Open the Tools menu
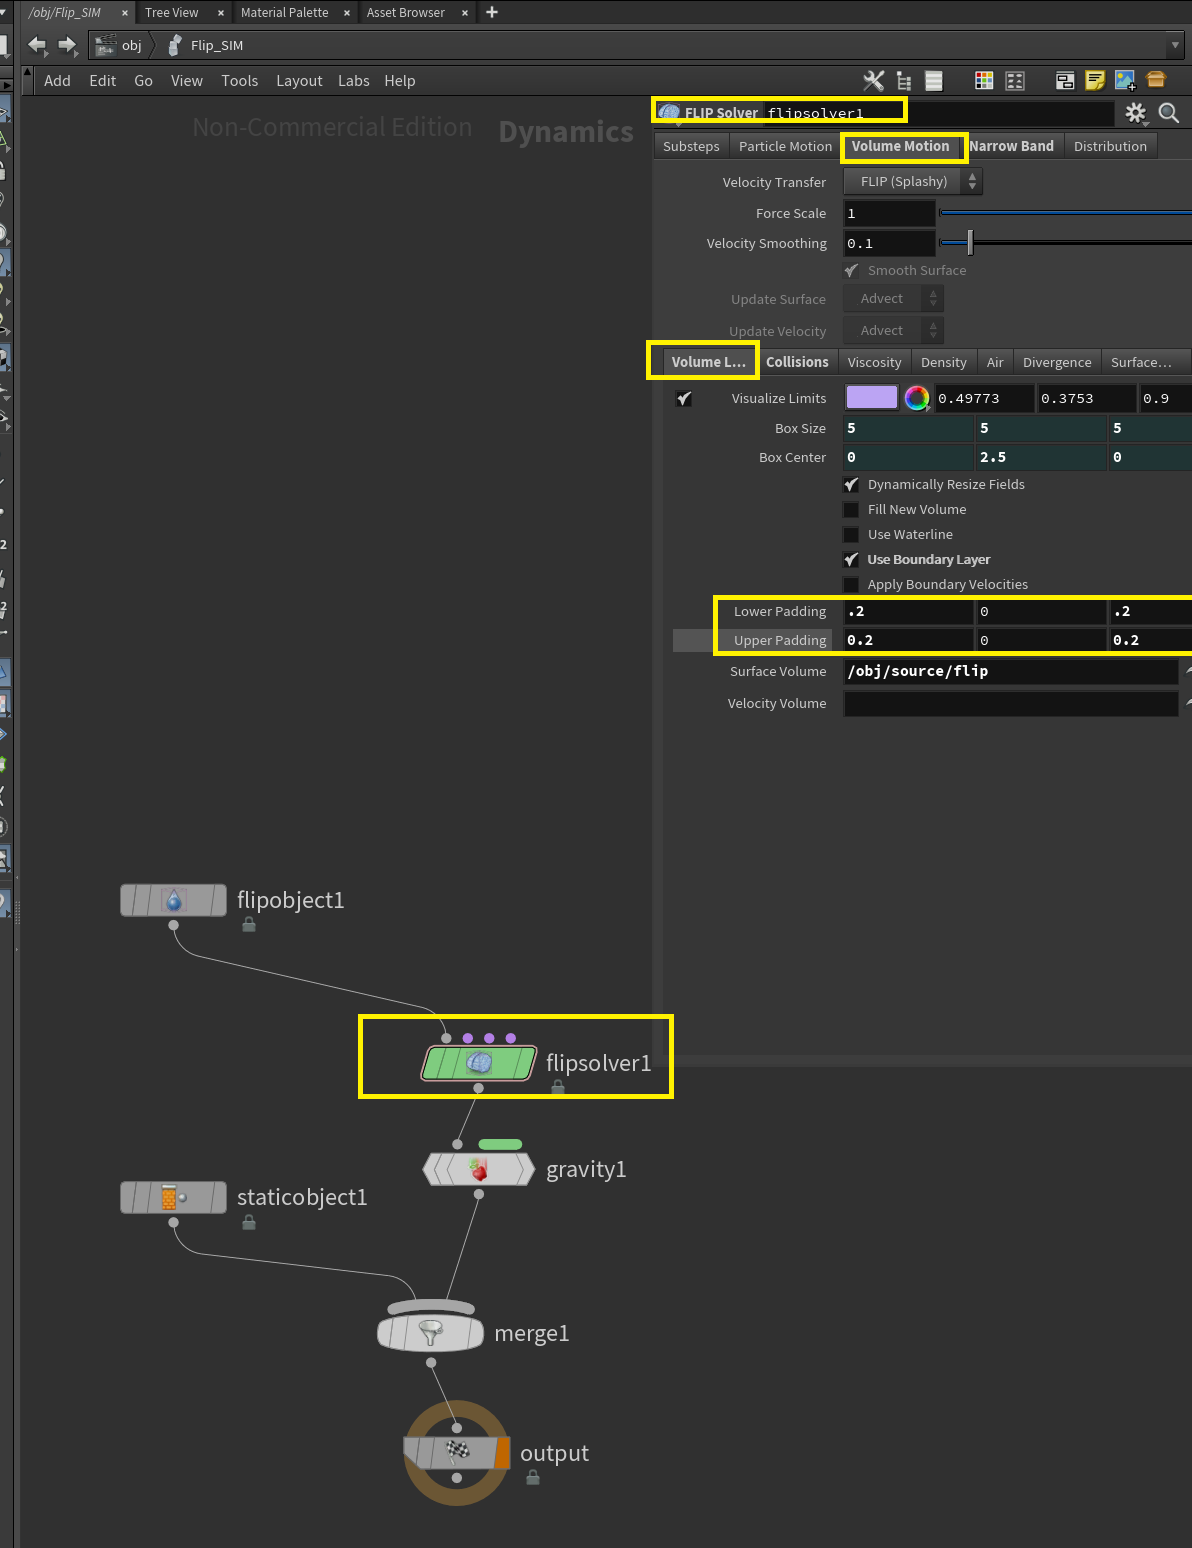The image size is (1192, 1548). point(240,81)
